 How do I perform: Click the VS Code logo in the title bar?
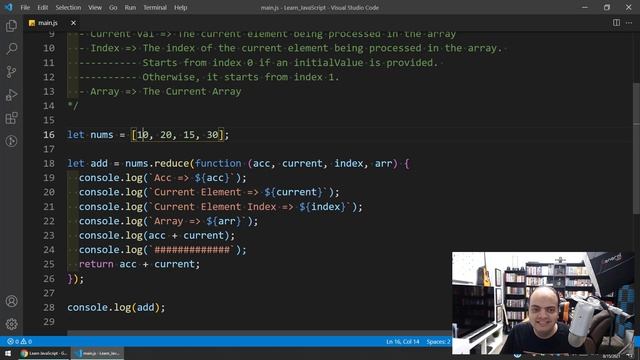[9, 7]
